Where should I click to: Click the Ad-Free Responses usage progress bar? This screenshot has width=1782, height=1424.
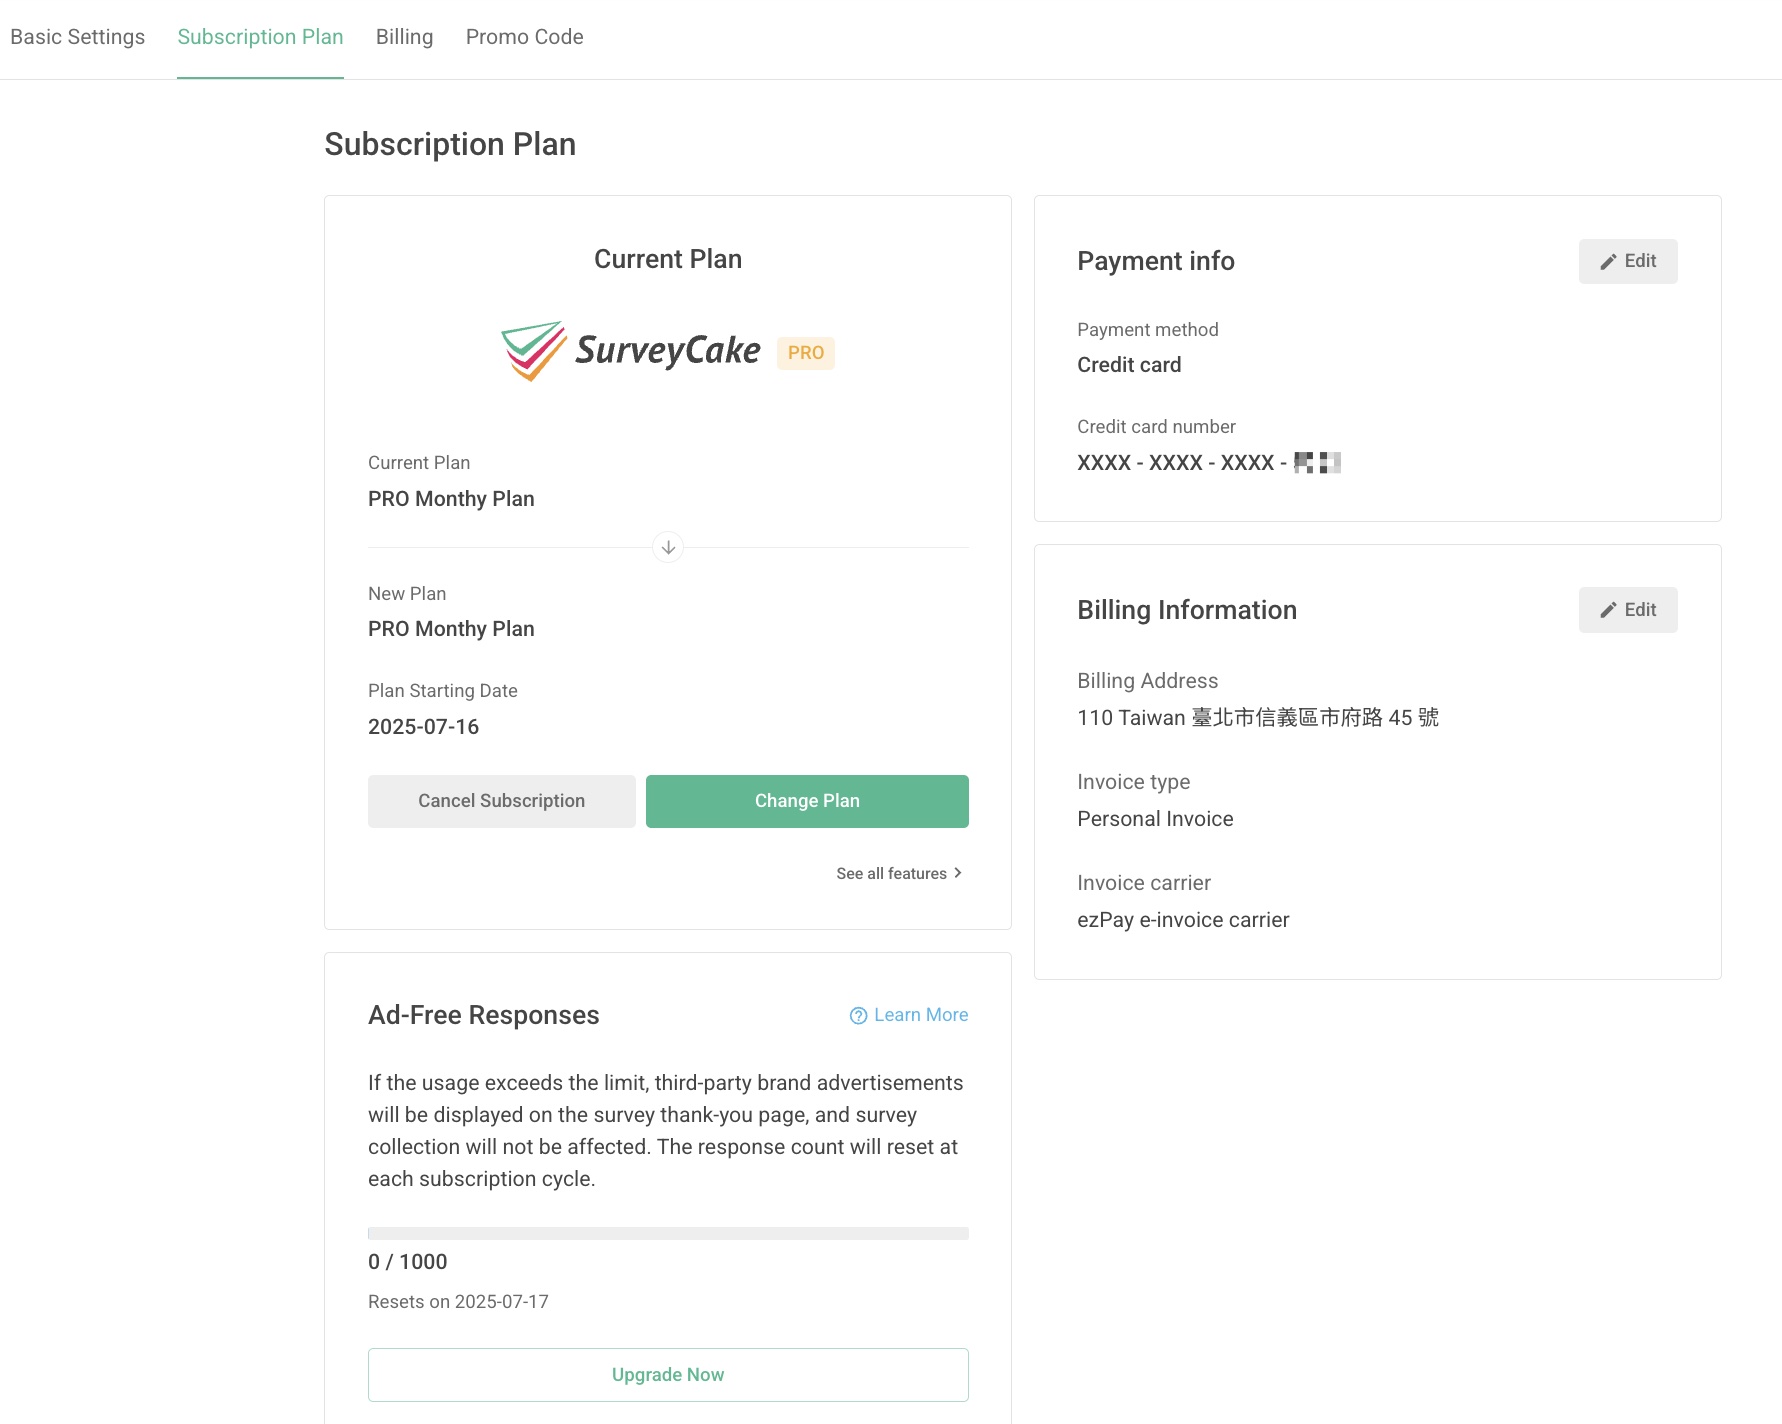click(667, 1232)
